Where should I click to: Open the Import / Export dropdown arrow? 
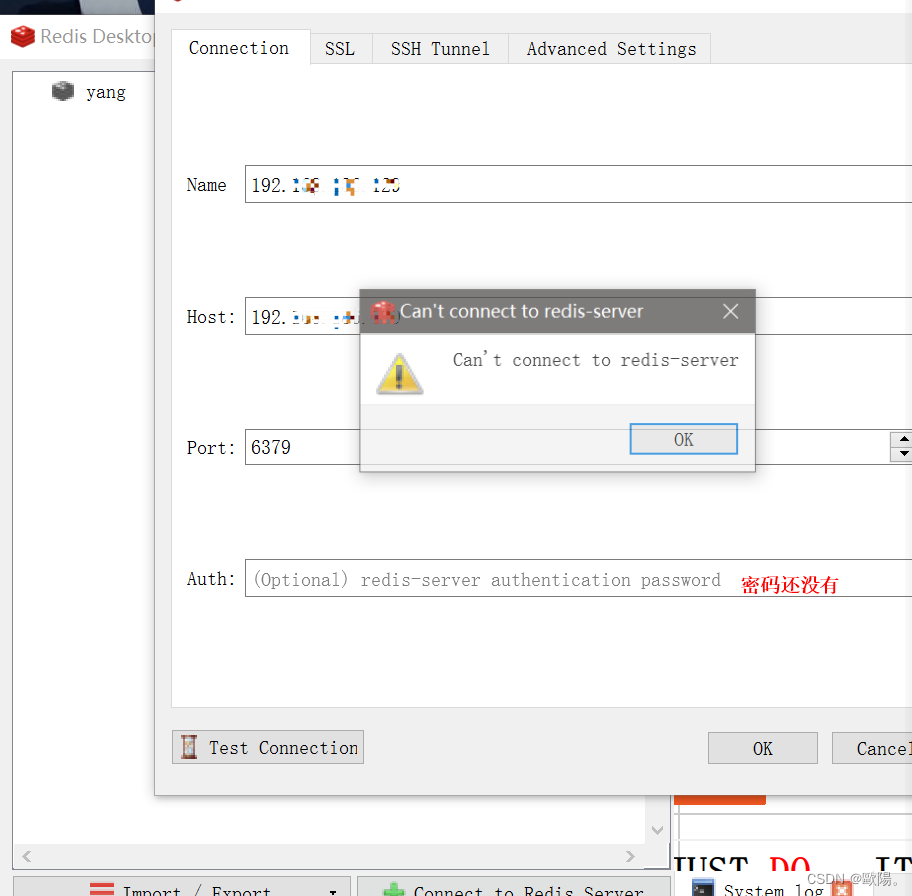coord(333,889)
